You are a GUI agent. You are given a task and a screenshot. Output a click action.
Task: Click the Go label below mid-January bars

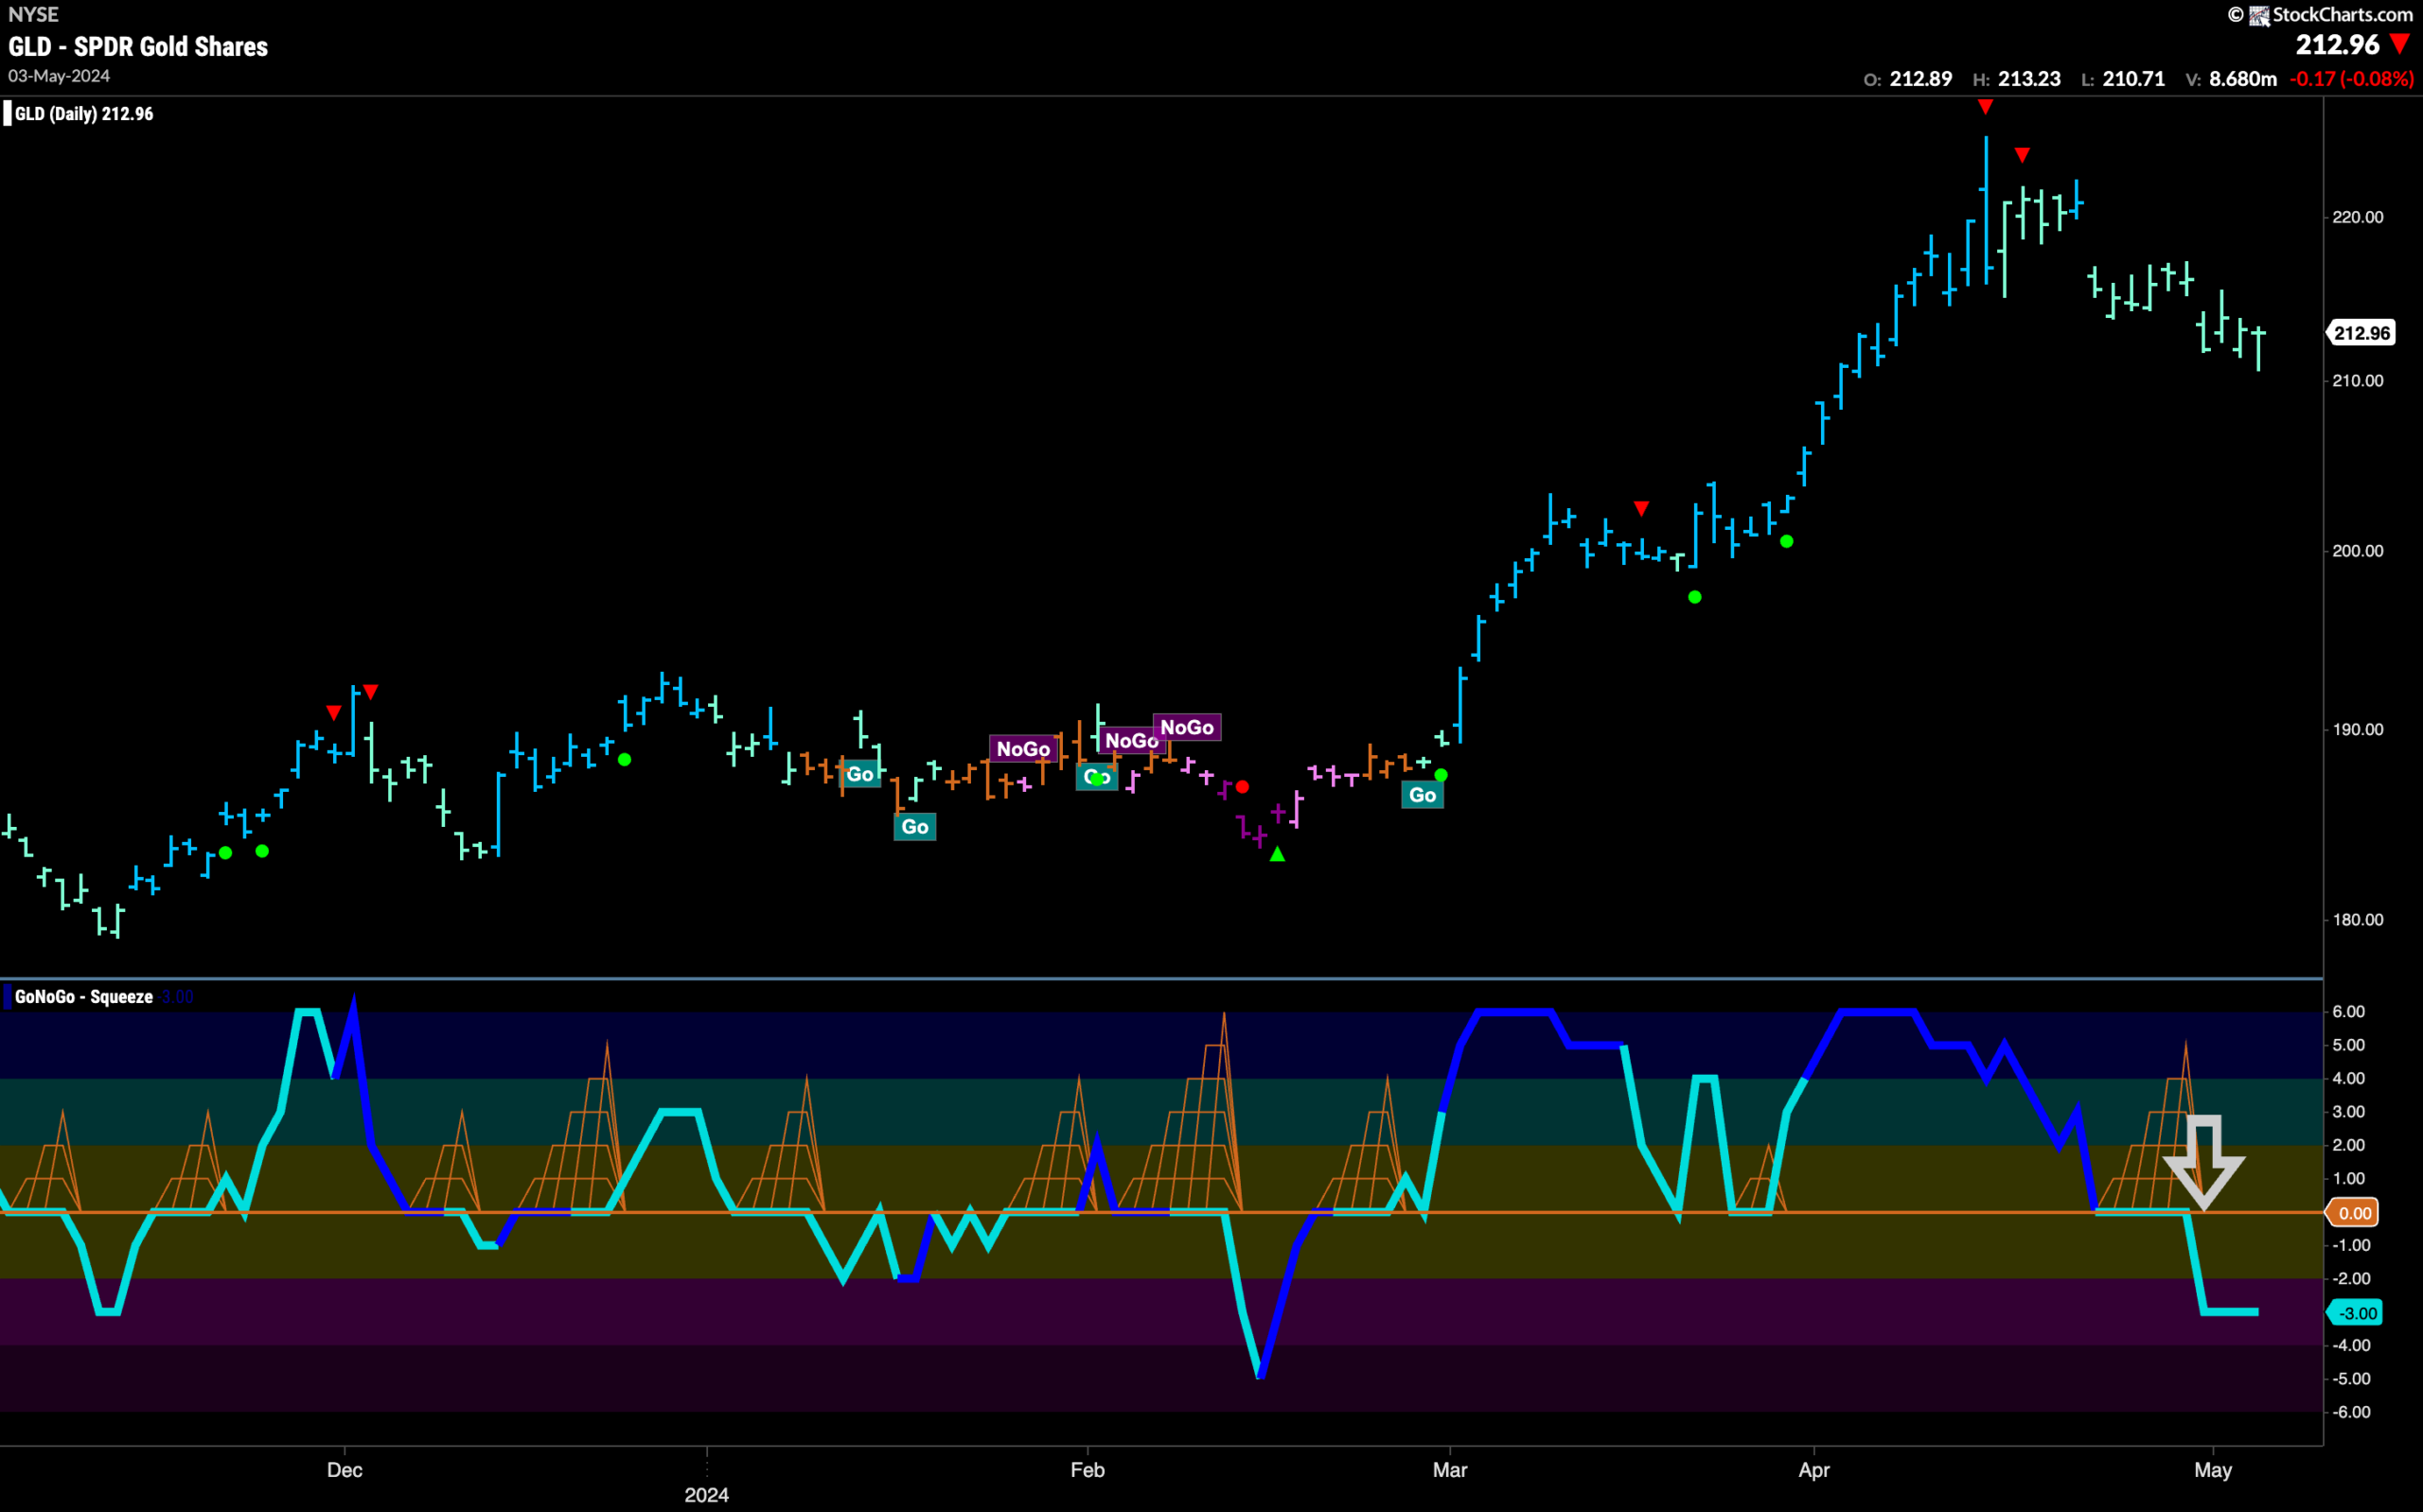[914, 827]
